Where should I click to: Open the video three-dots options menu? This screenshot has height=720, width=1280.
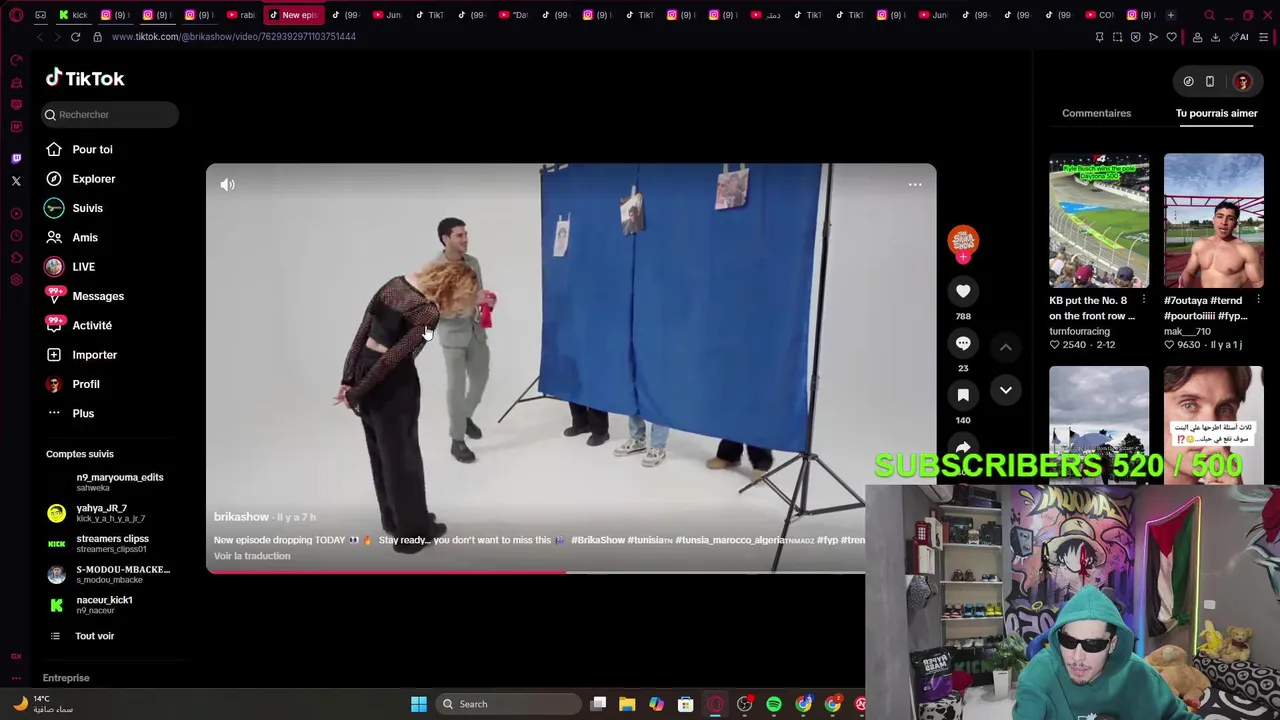(915, 185)
